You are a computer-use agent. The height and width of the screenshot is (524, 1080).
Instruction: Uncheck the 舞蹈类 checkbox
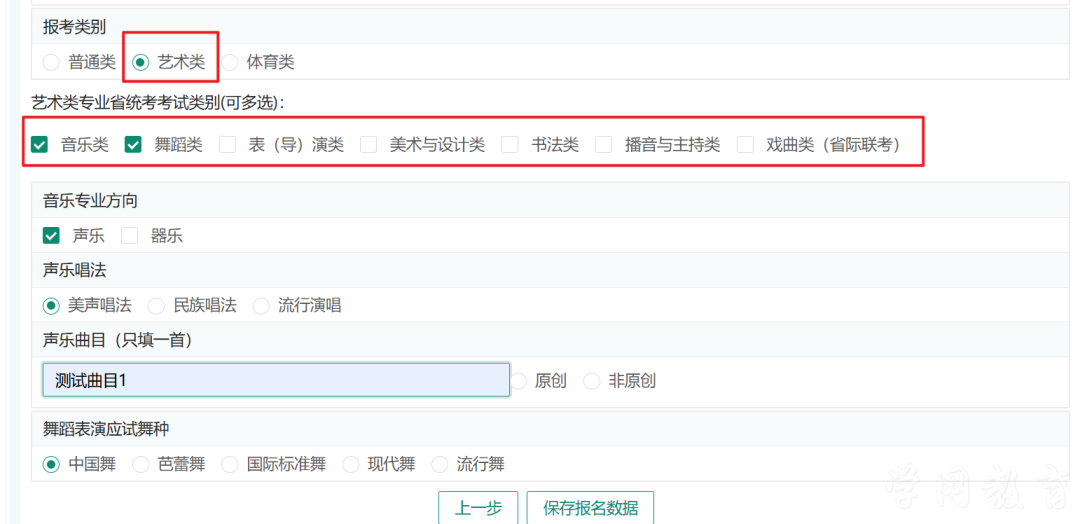[133, 145]
